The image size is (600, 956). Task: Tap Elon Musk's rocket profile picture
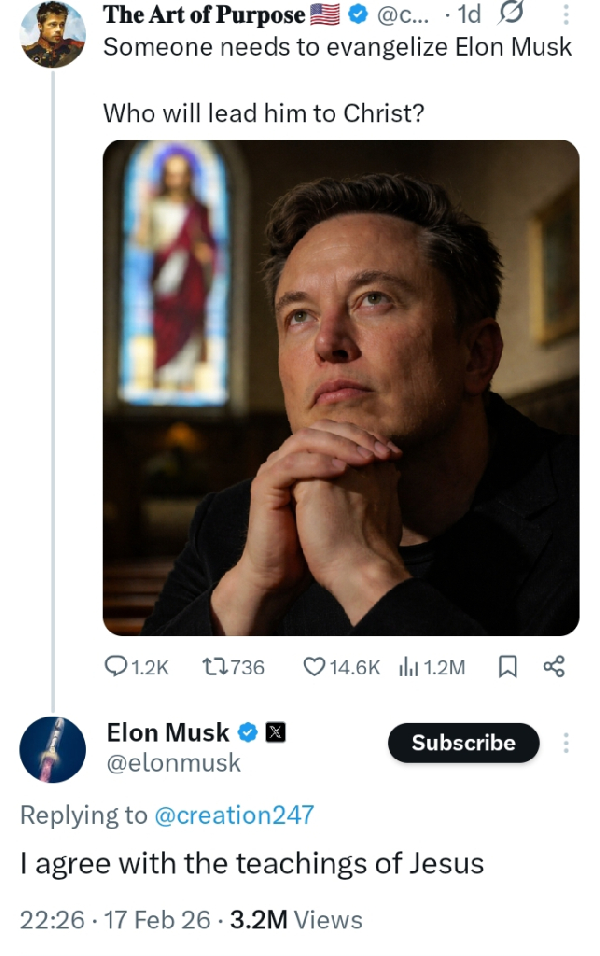point(54,748)
